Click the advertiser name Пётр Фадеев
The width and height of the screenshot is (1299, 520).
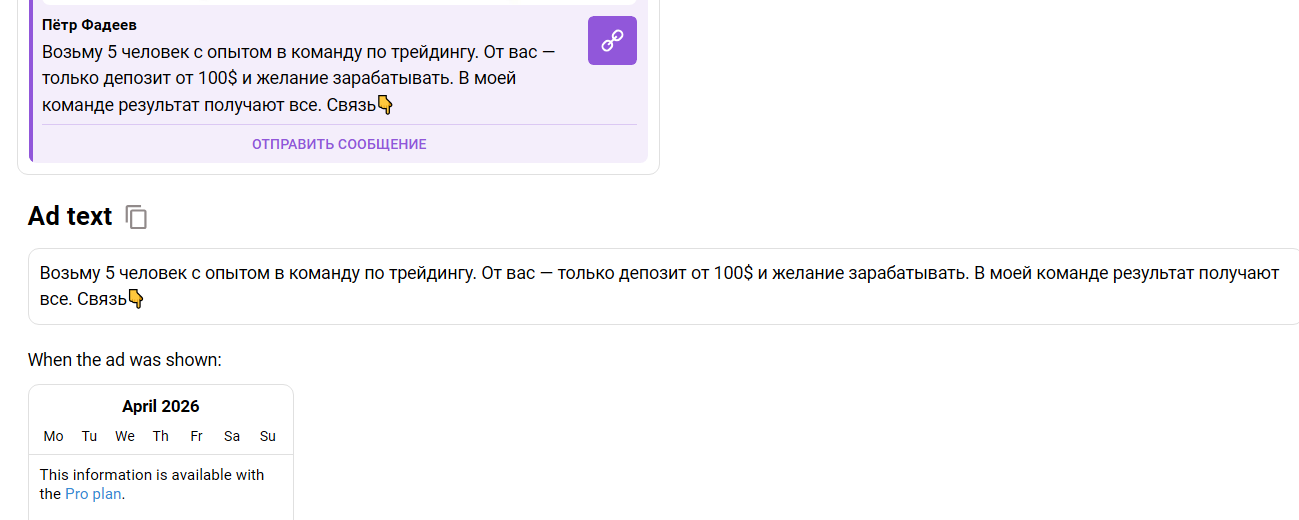[x=90, y=25]
